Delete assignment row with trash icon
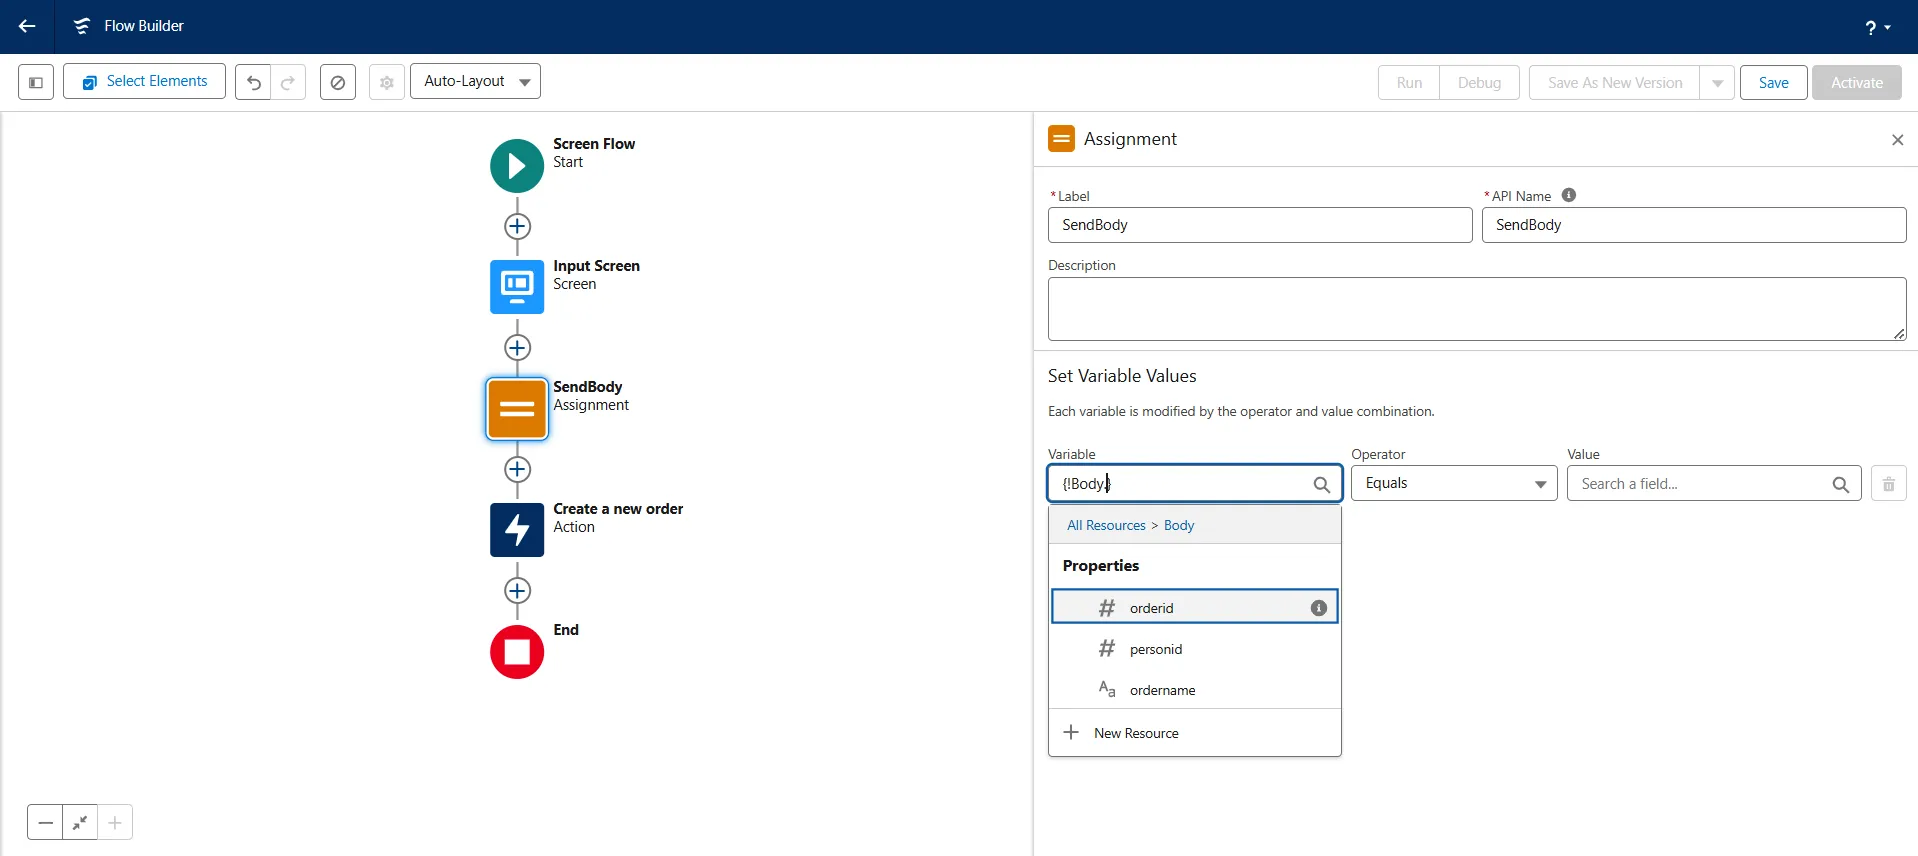Viewport: 1918px width, 856px height. [1888, 484]
